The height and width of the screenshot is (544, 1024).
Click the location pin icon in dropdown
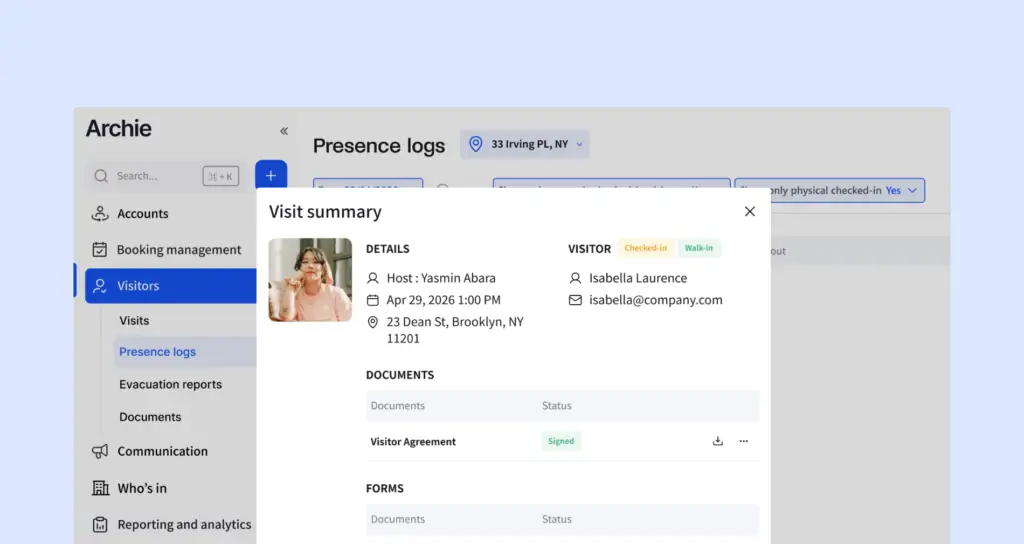[475, 144]
